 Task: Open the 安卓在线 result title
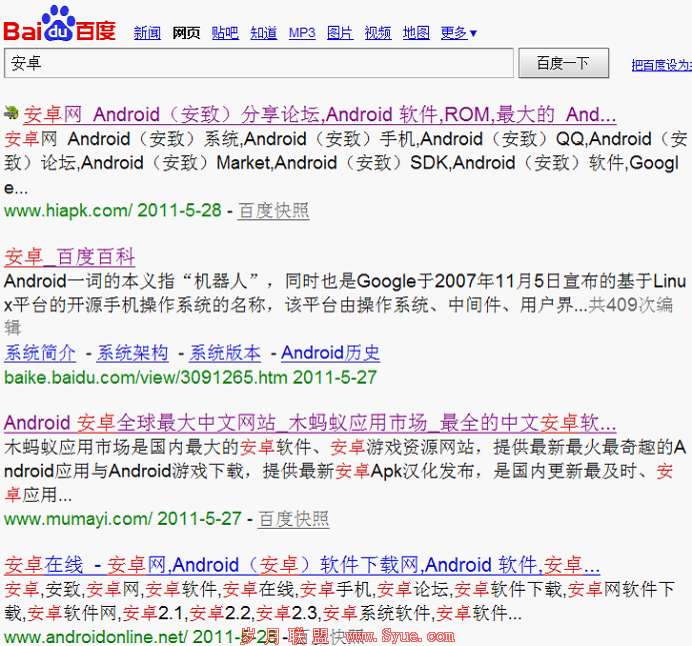click(x=302, y=565)
